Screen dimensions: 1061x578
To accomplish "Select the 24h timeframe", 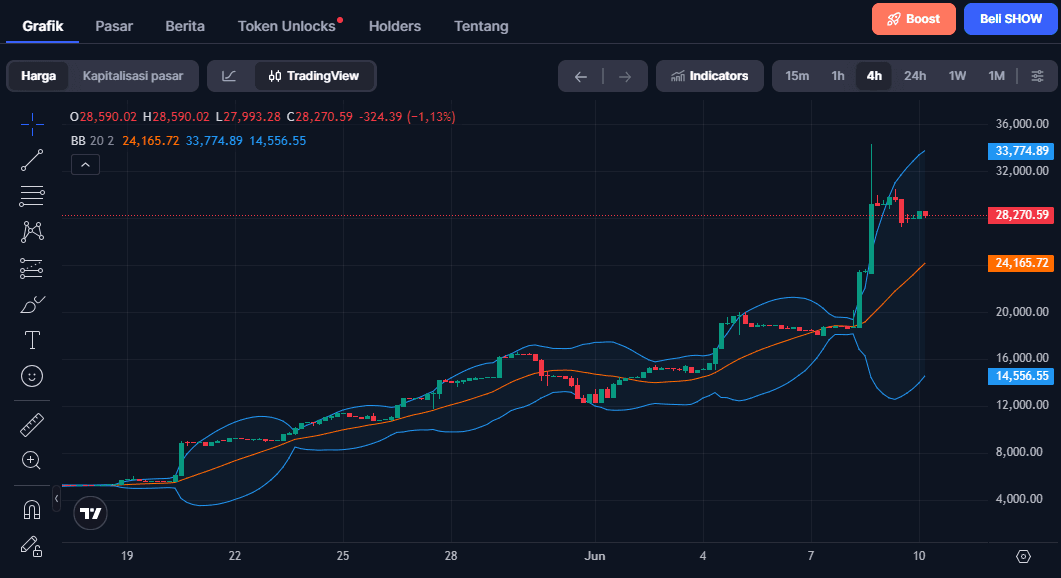I will (x=915, y=76).
